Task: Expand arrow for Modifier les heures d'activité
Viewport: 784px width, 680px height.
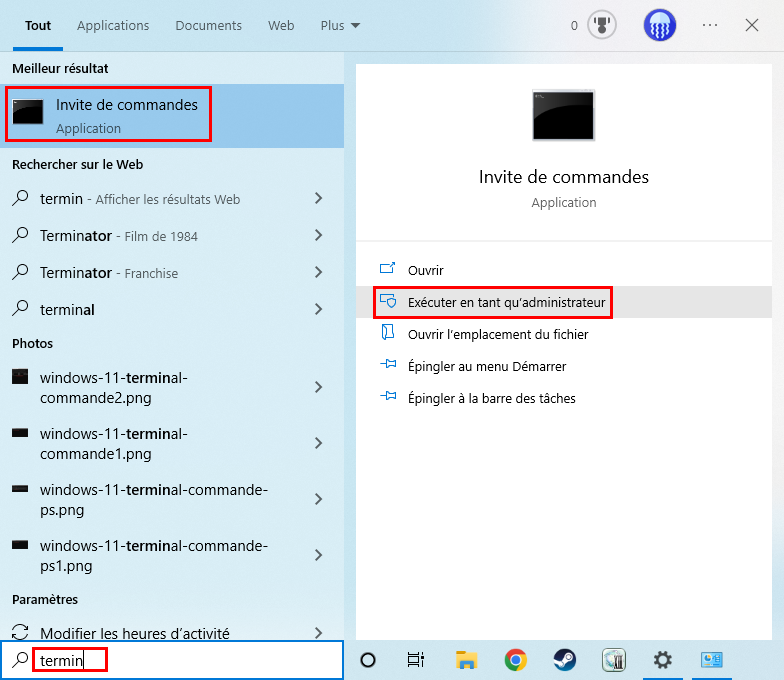Action: click(318, 633)
